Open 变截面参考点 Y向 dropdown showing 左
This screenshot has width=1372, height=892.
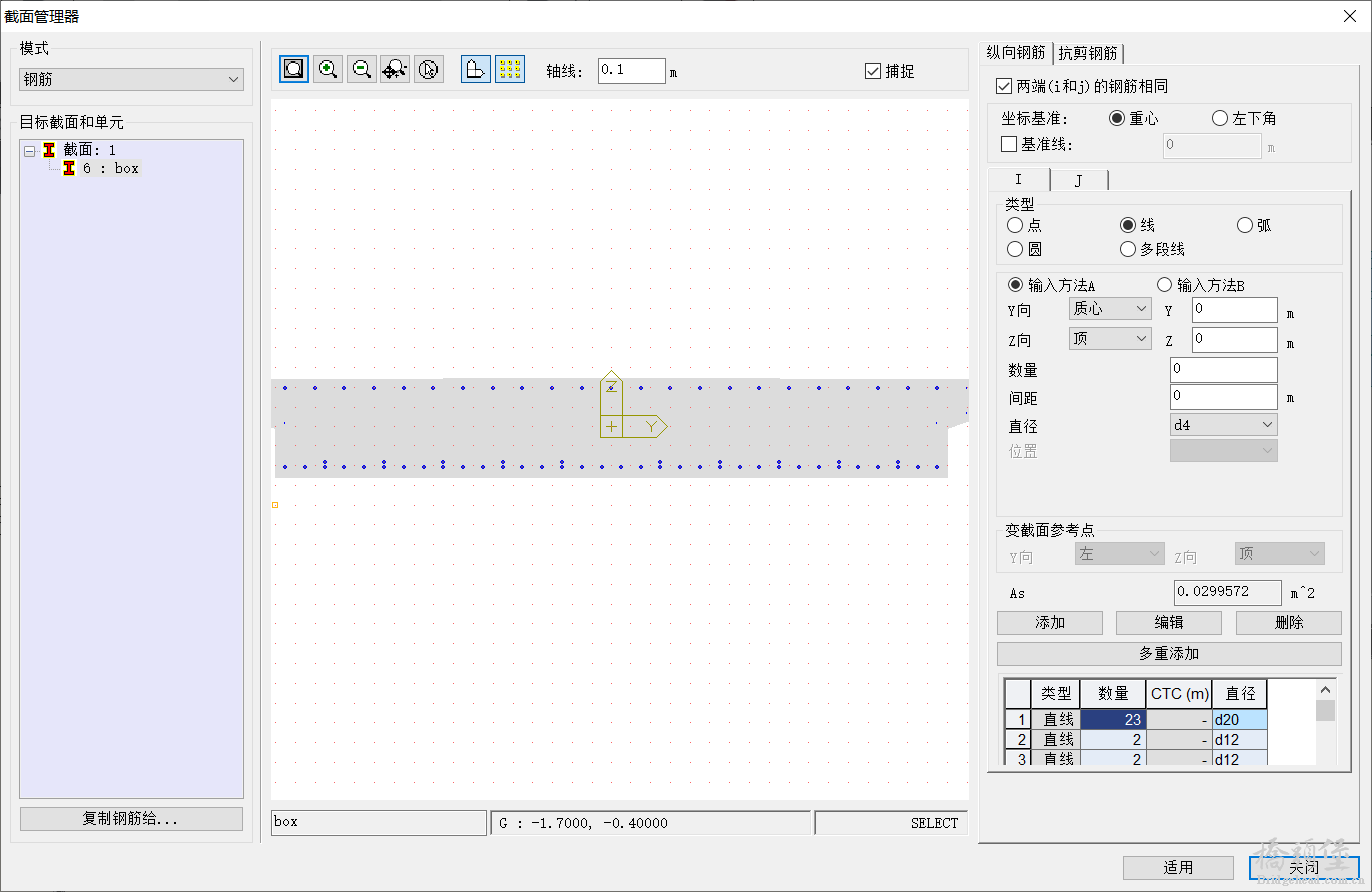tap(1120, 553)
